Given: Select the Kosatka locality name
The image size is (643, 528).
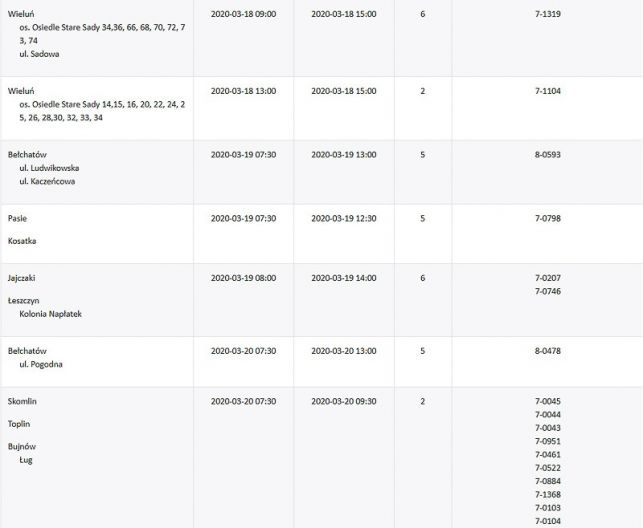Looking at the screenshot, I should pyautogui.click(x=22, y=241).
